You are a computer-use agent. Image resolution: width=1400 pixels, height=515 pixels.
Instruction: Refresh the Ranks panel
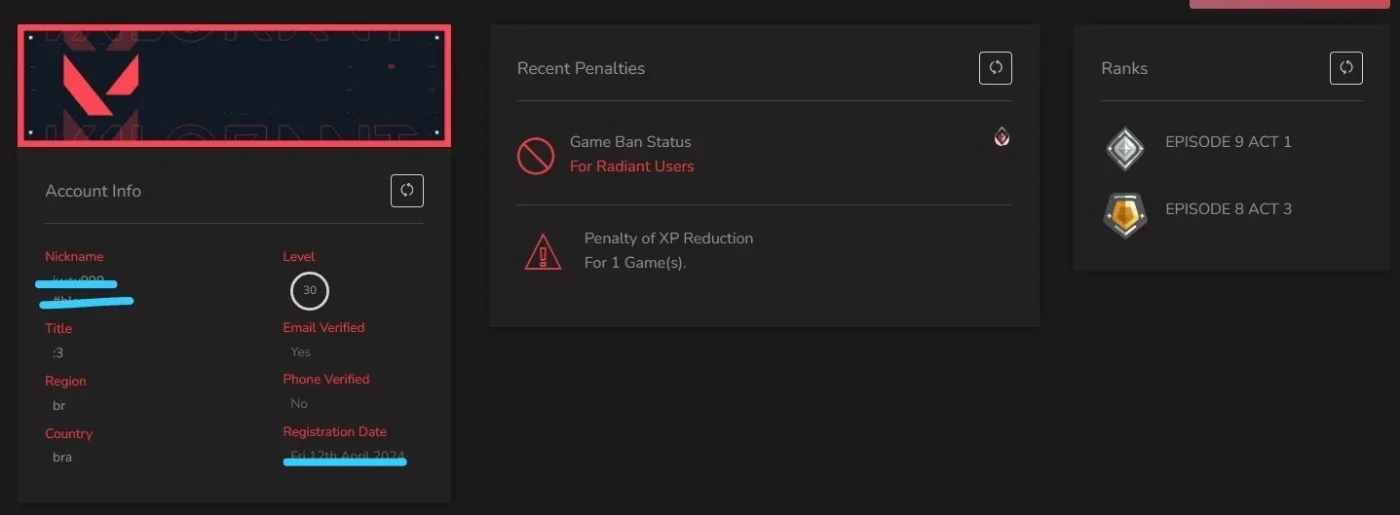(1346, 68)
